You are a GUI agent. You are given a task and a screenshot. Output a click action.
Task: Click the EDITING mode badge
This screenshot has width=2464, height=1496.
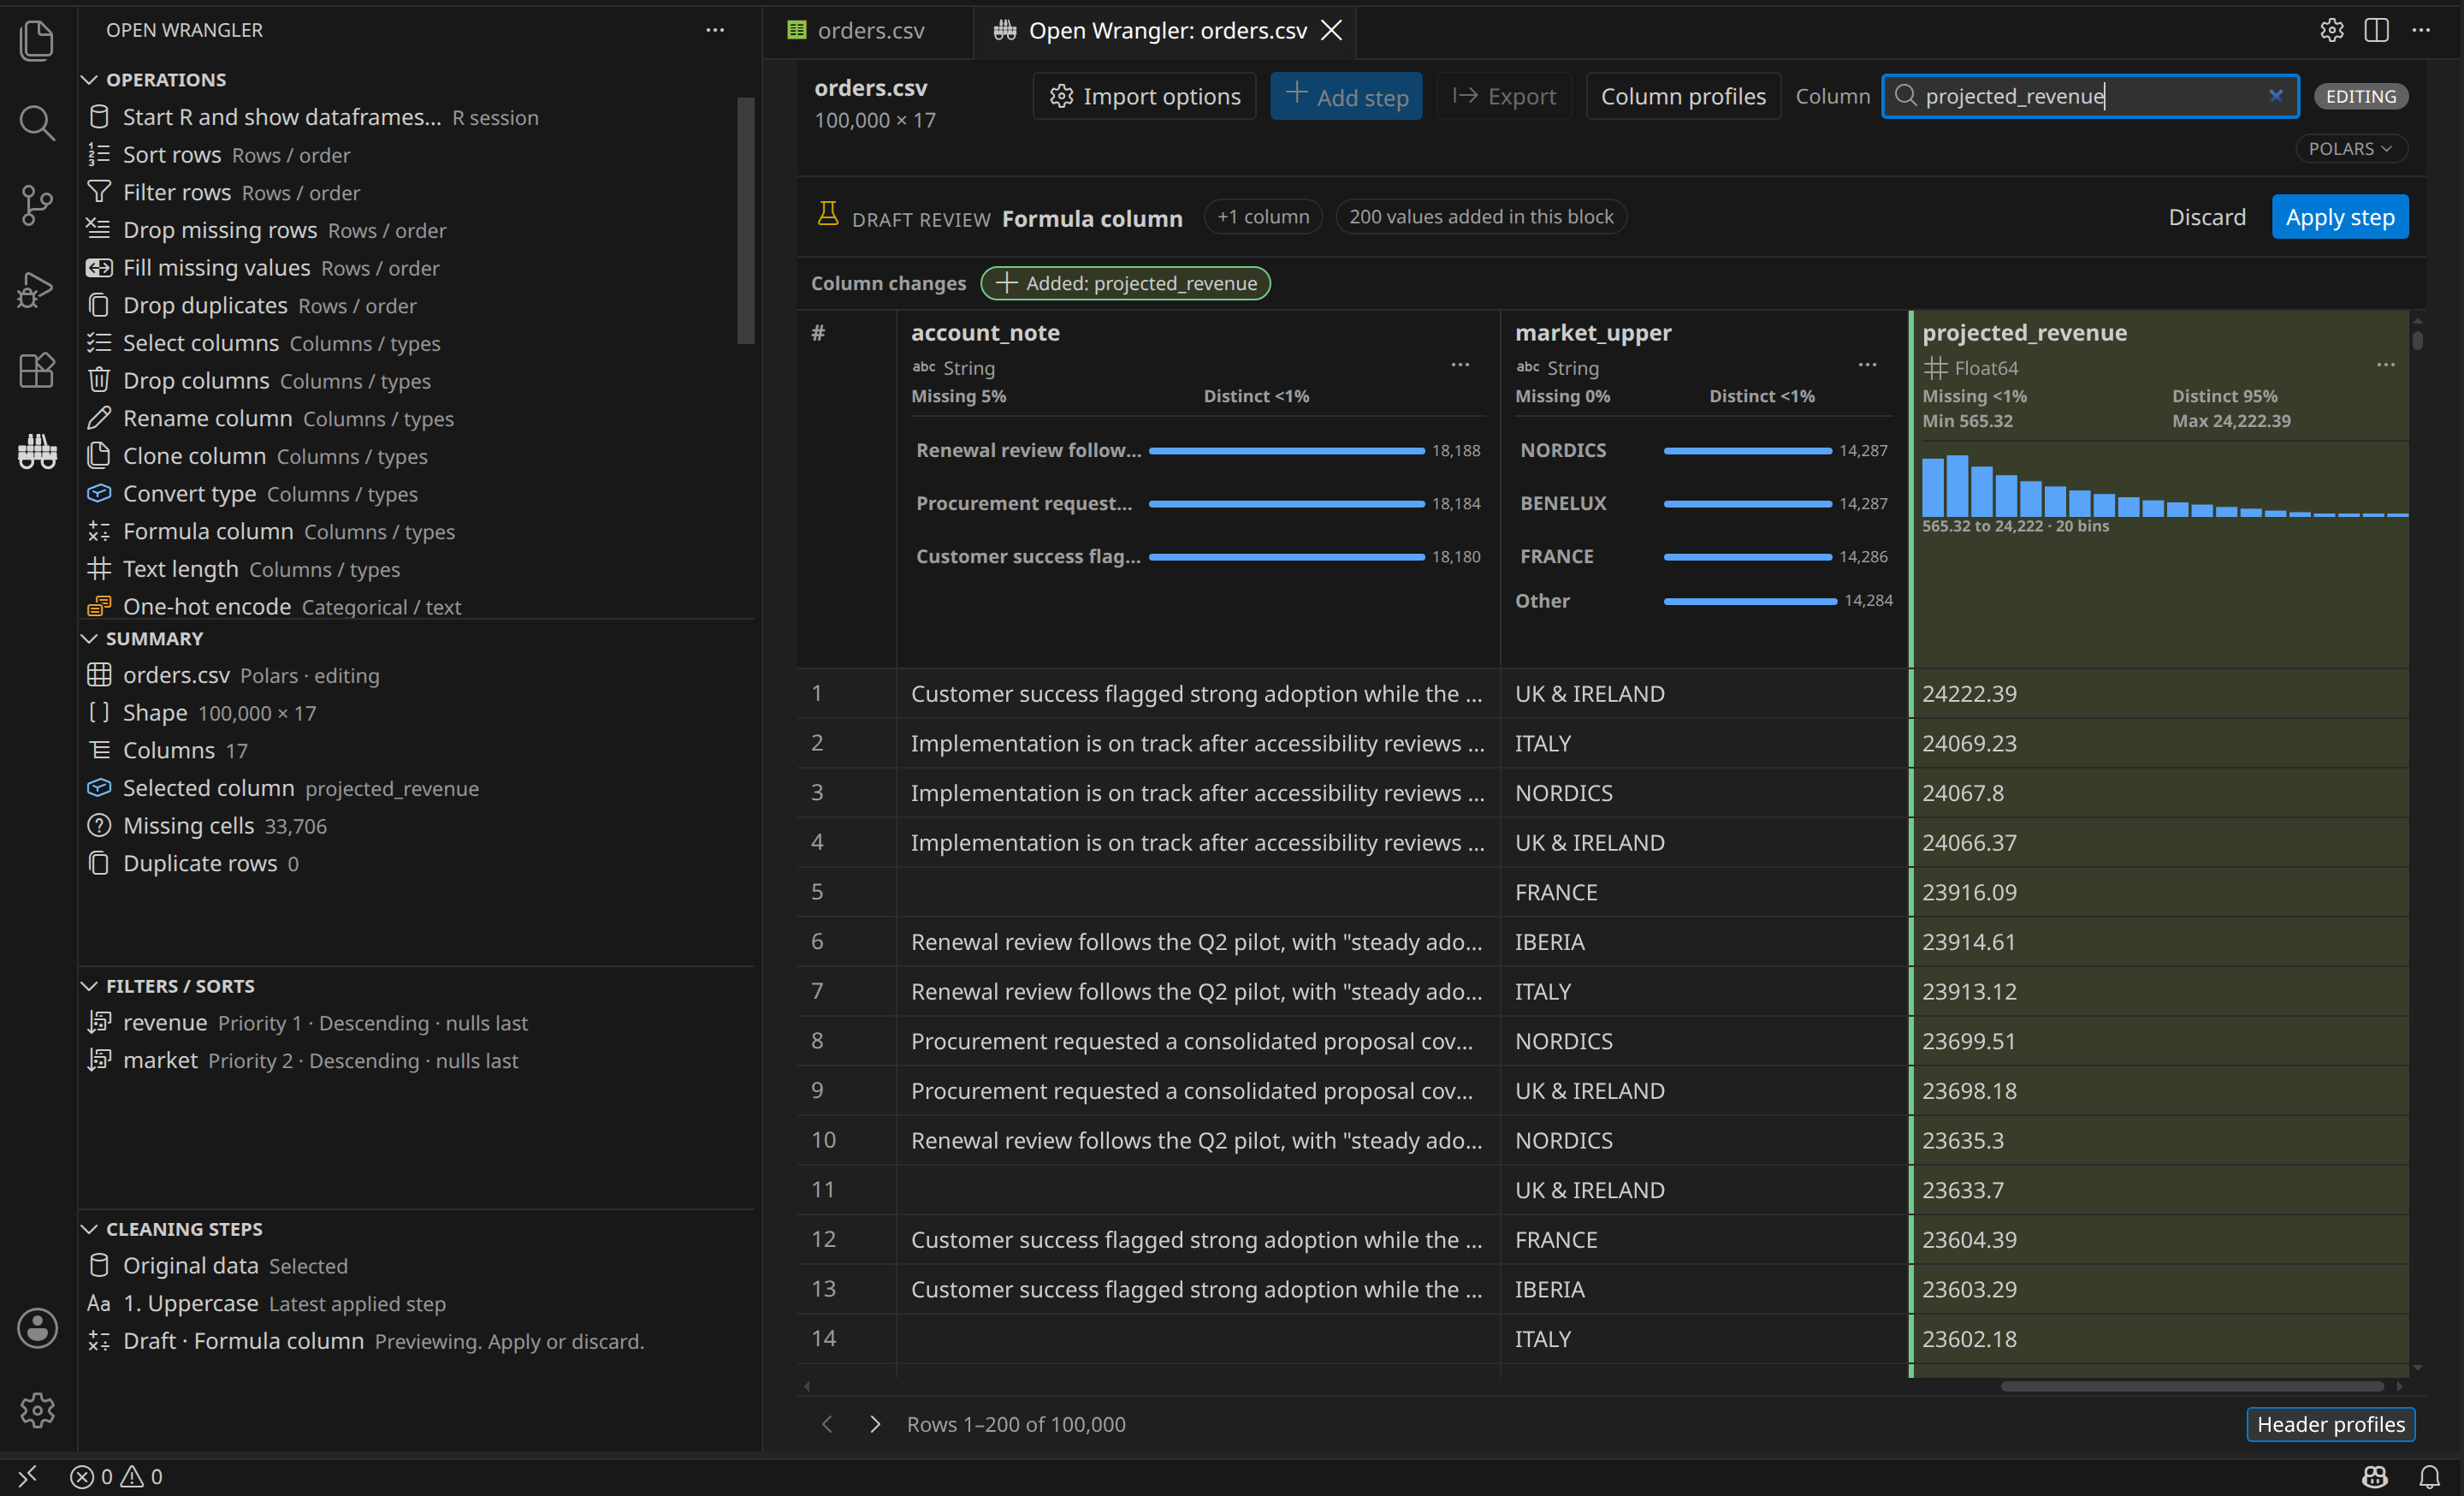[2360, 96]
